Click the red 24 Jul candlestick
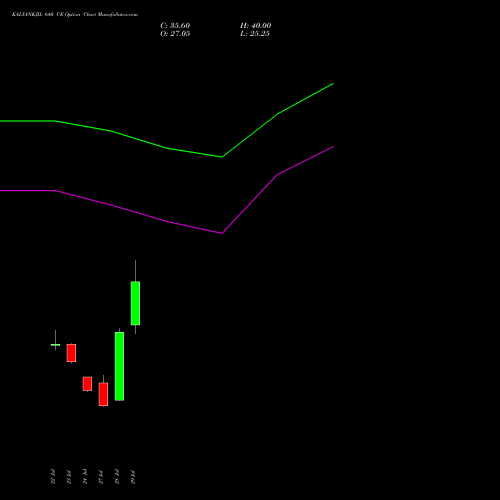 [x=87, y=384]
